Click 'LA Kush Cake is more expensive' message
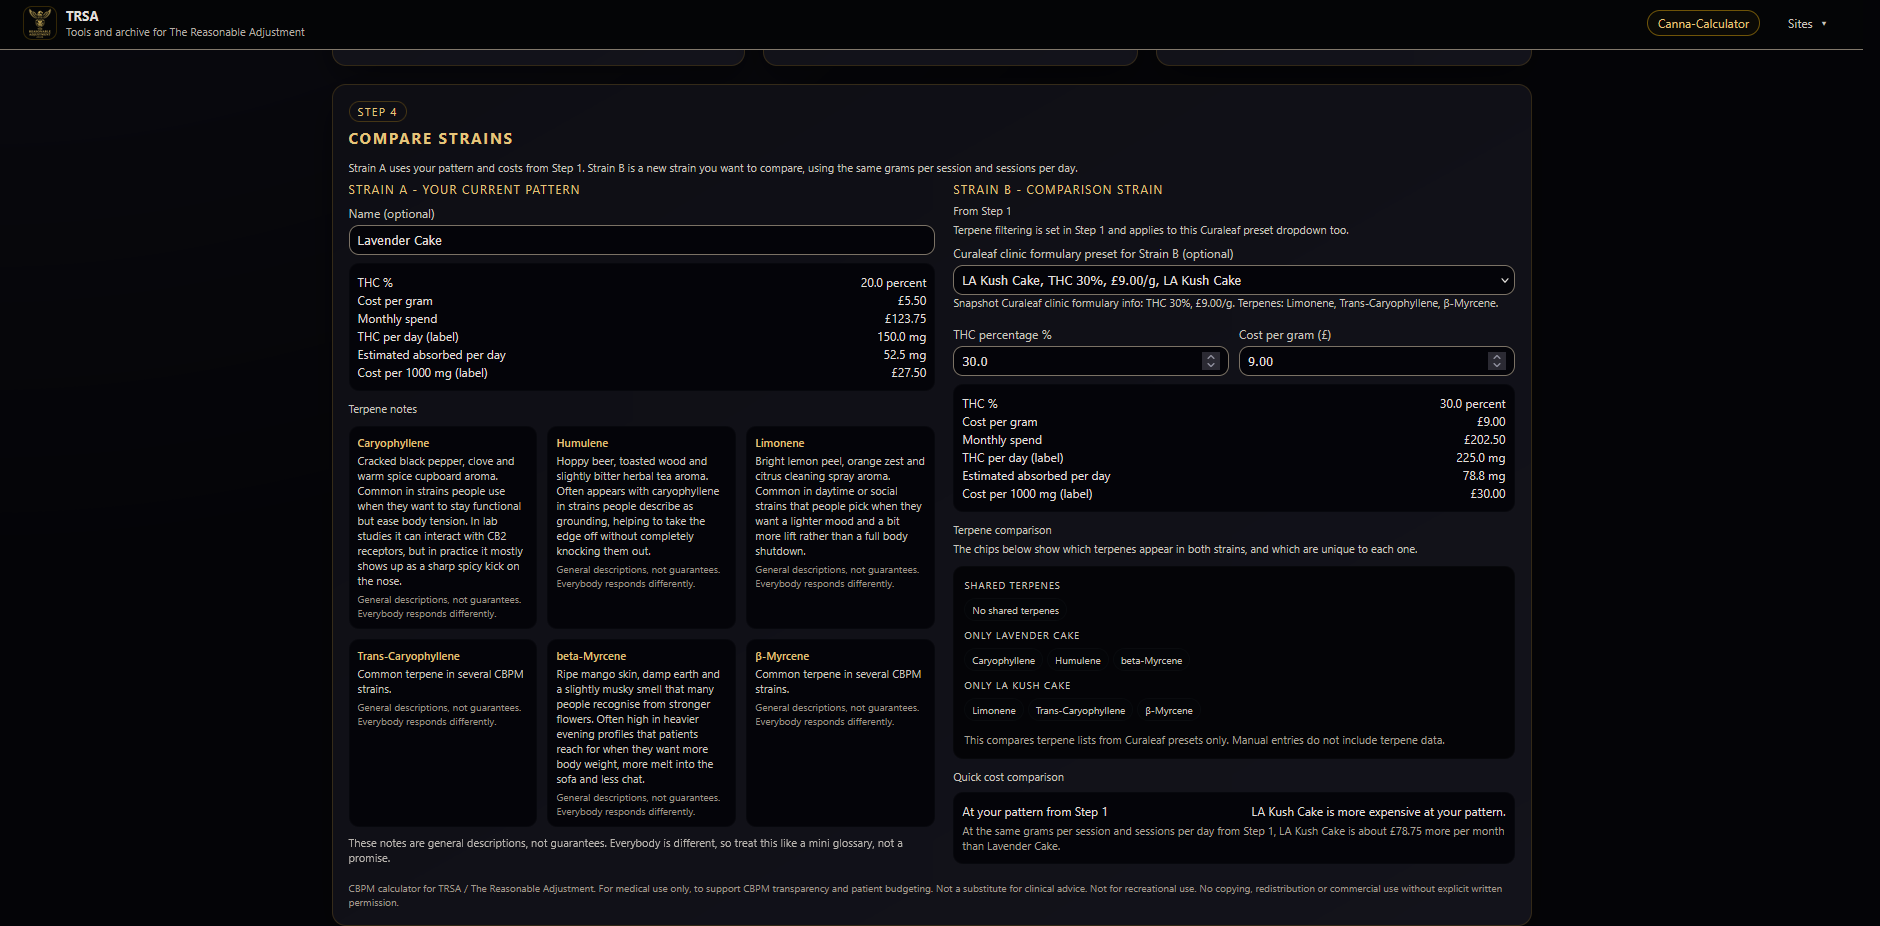 pyautogui.click(x=1378, y=812)
